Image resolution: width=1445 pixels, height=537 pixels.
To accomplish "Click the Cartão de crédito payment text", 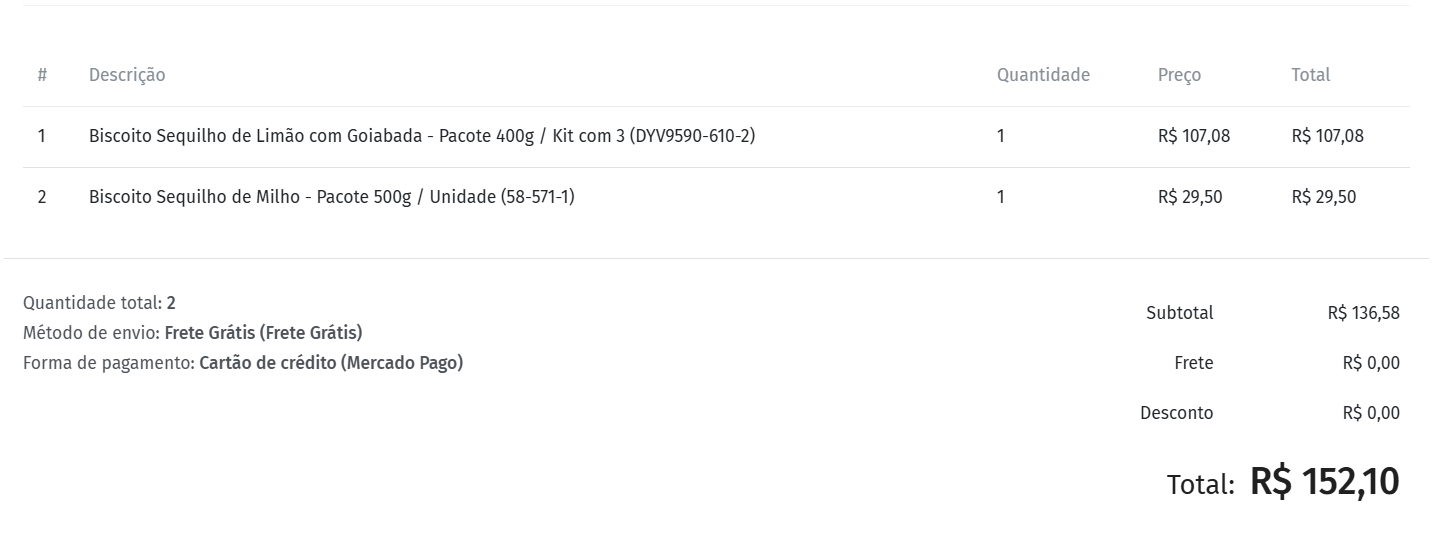I will click(331, 363).
